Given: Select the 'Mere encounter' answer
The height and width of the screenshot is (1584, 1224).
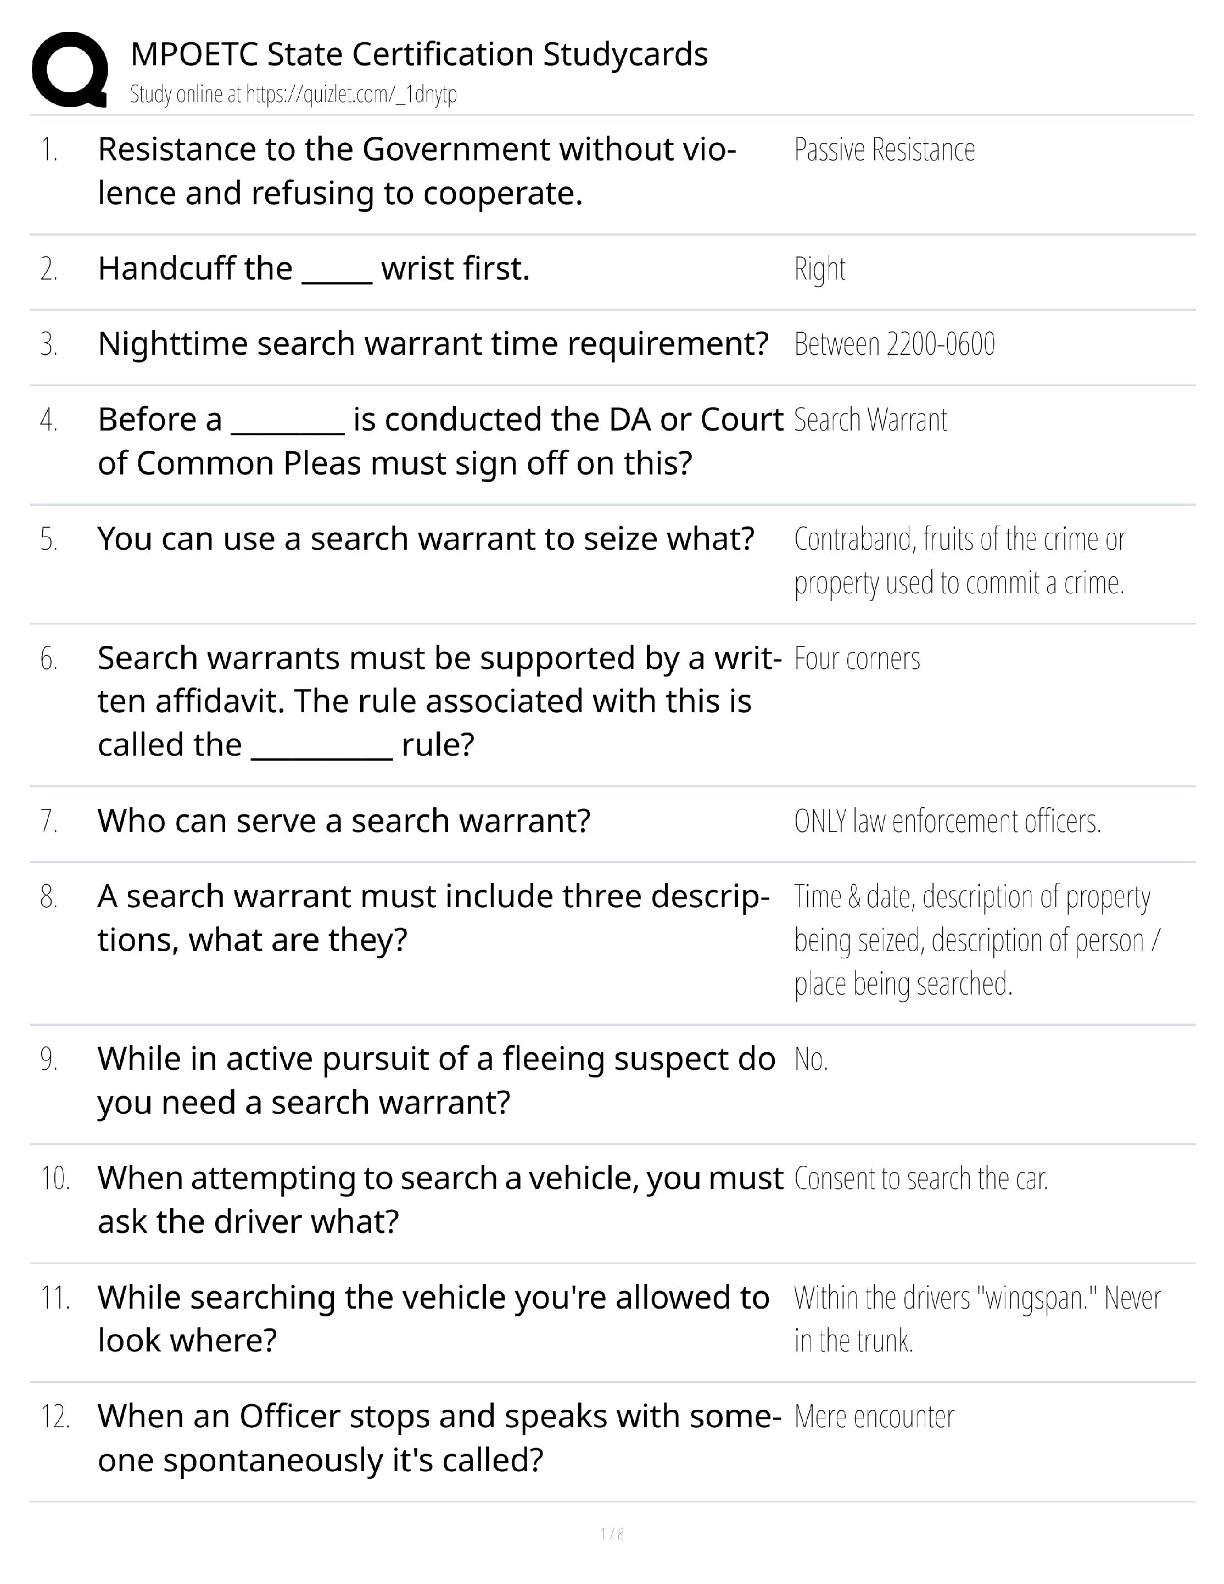Looking at the screenshot, I should [874, 1417].
